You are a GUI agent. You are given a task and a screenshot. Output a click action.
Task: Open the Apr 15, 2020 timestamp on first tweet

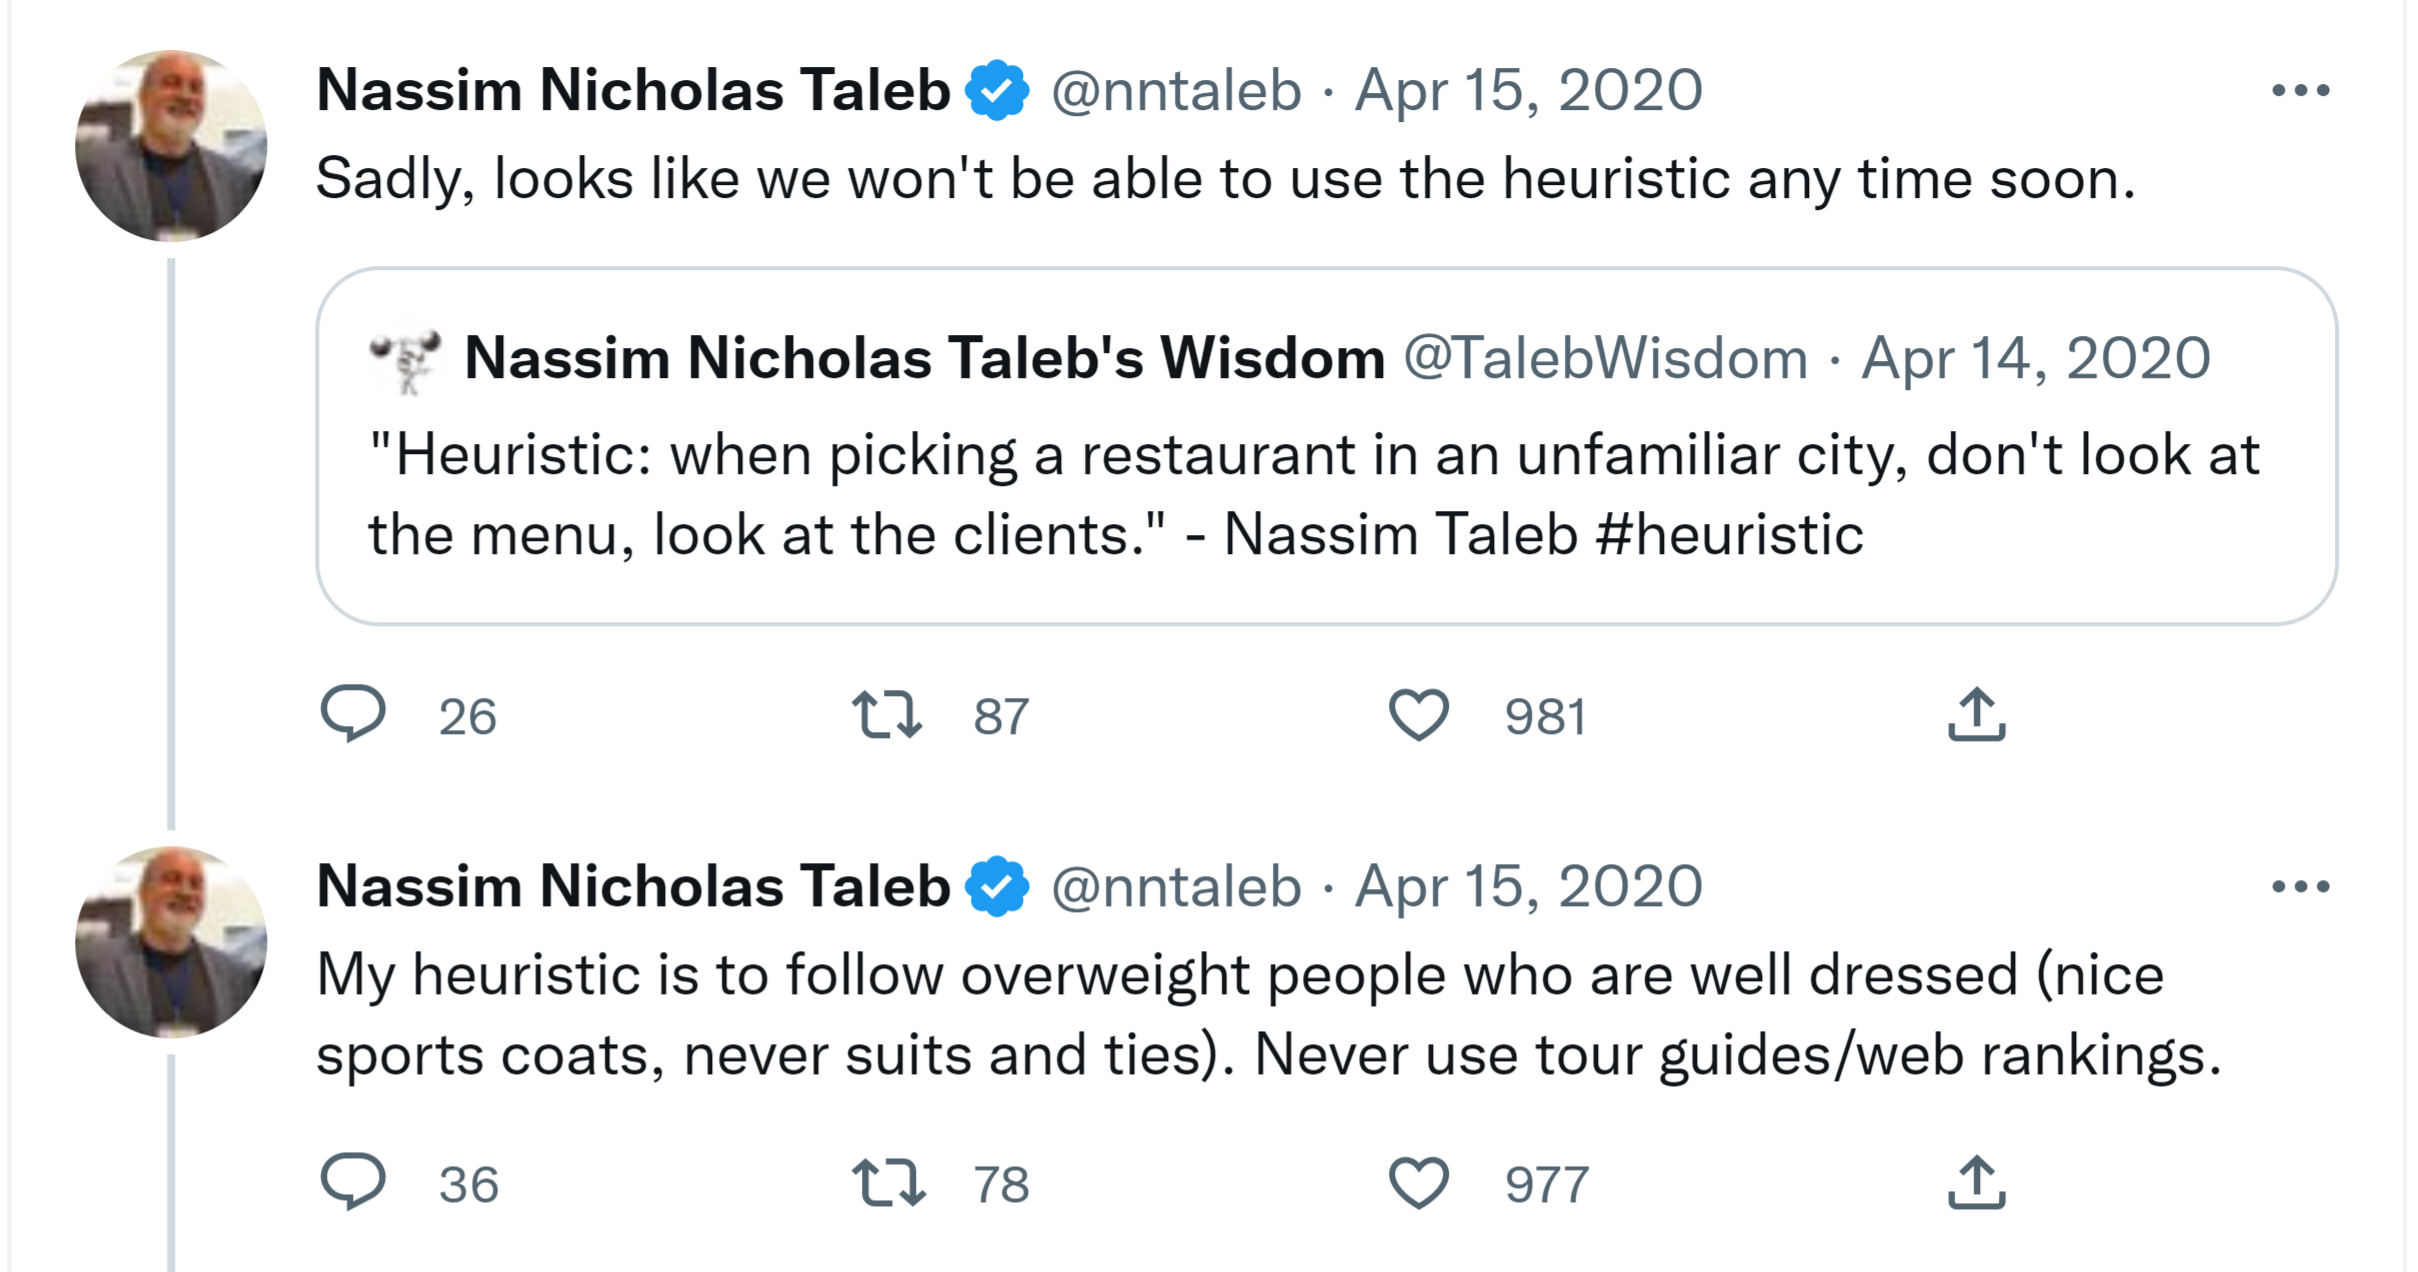tap(1528, 91)
